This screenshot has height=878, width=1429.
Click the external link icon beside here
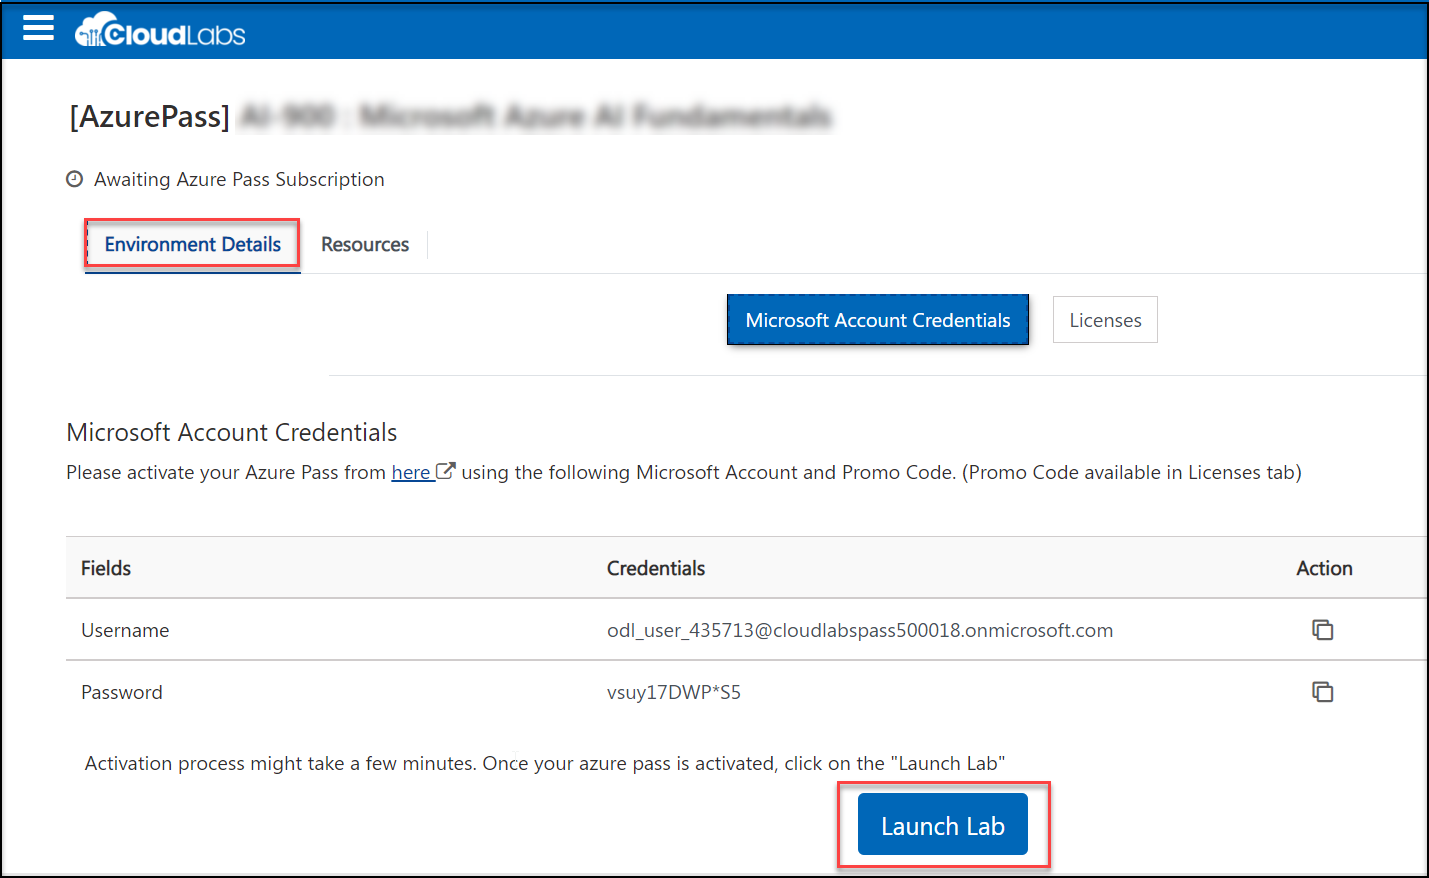point(446,471)
